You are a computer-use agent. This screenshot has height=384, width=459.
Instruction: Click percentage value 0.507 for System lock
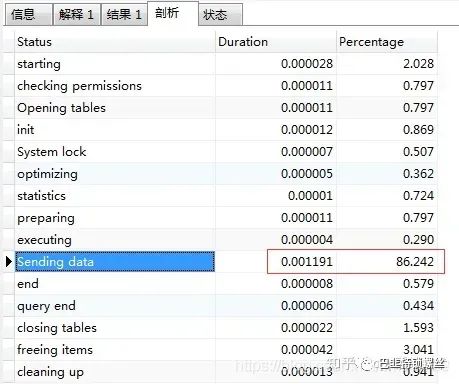point(418,152)
